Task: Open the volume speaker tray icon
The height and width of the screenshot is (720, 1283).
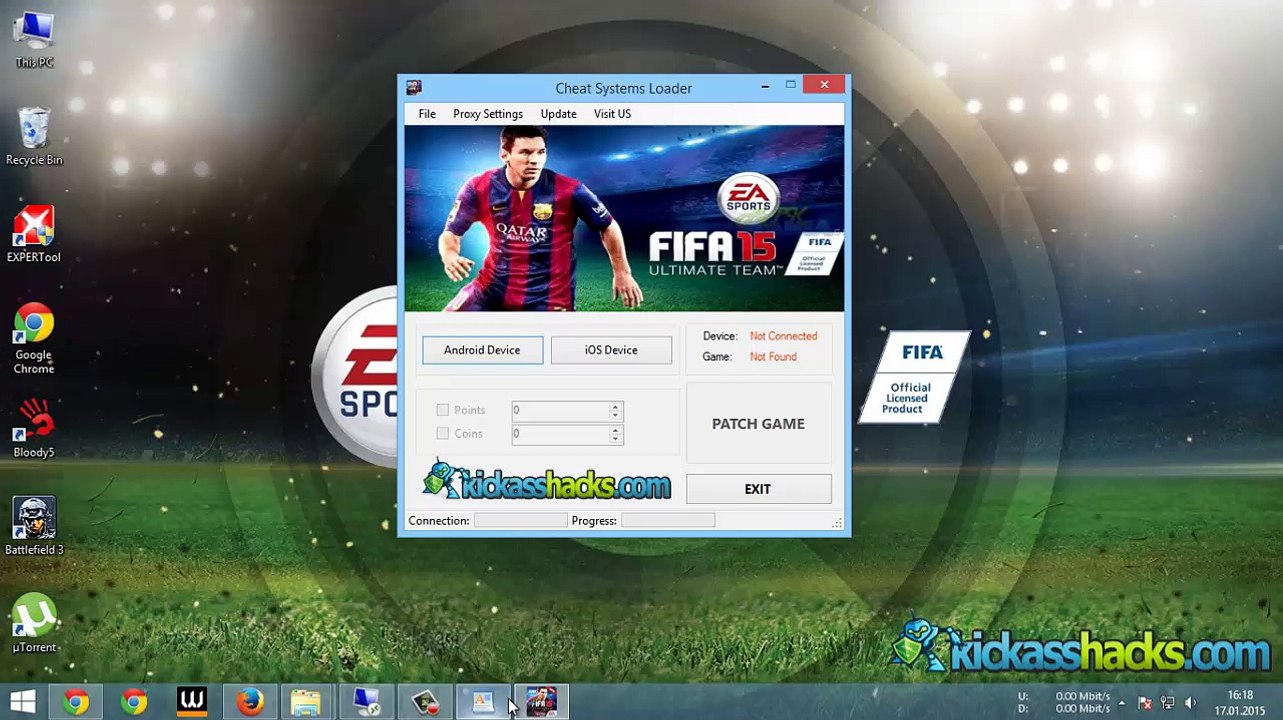Action: 1190,702
